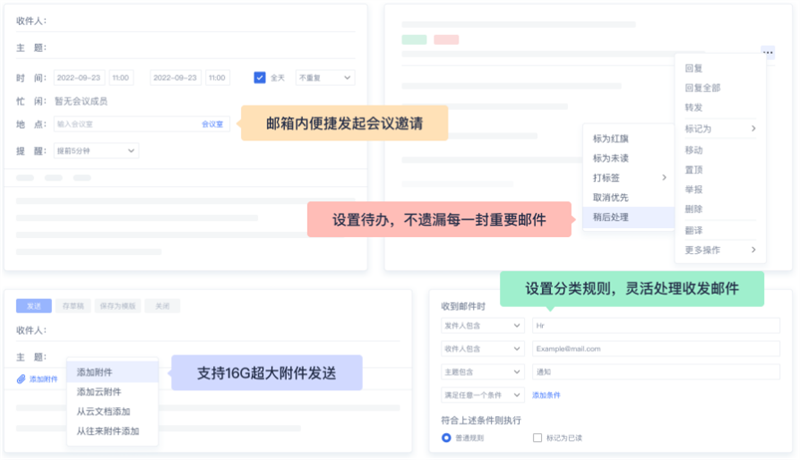Select 添加云附件 in the attachment menu
Screen dimensions: 800x460
pos(98,392)
